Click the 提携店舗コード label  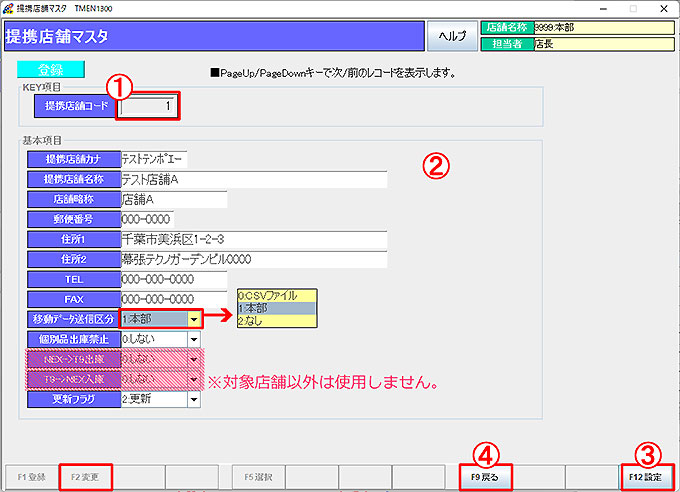[76, 106]
